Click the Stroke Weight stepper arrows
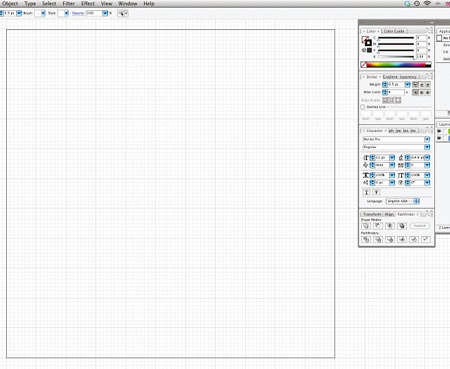Viewport: 450px width, 369px height. 385,85
